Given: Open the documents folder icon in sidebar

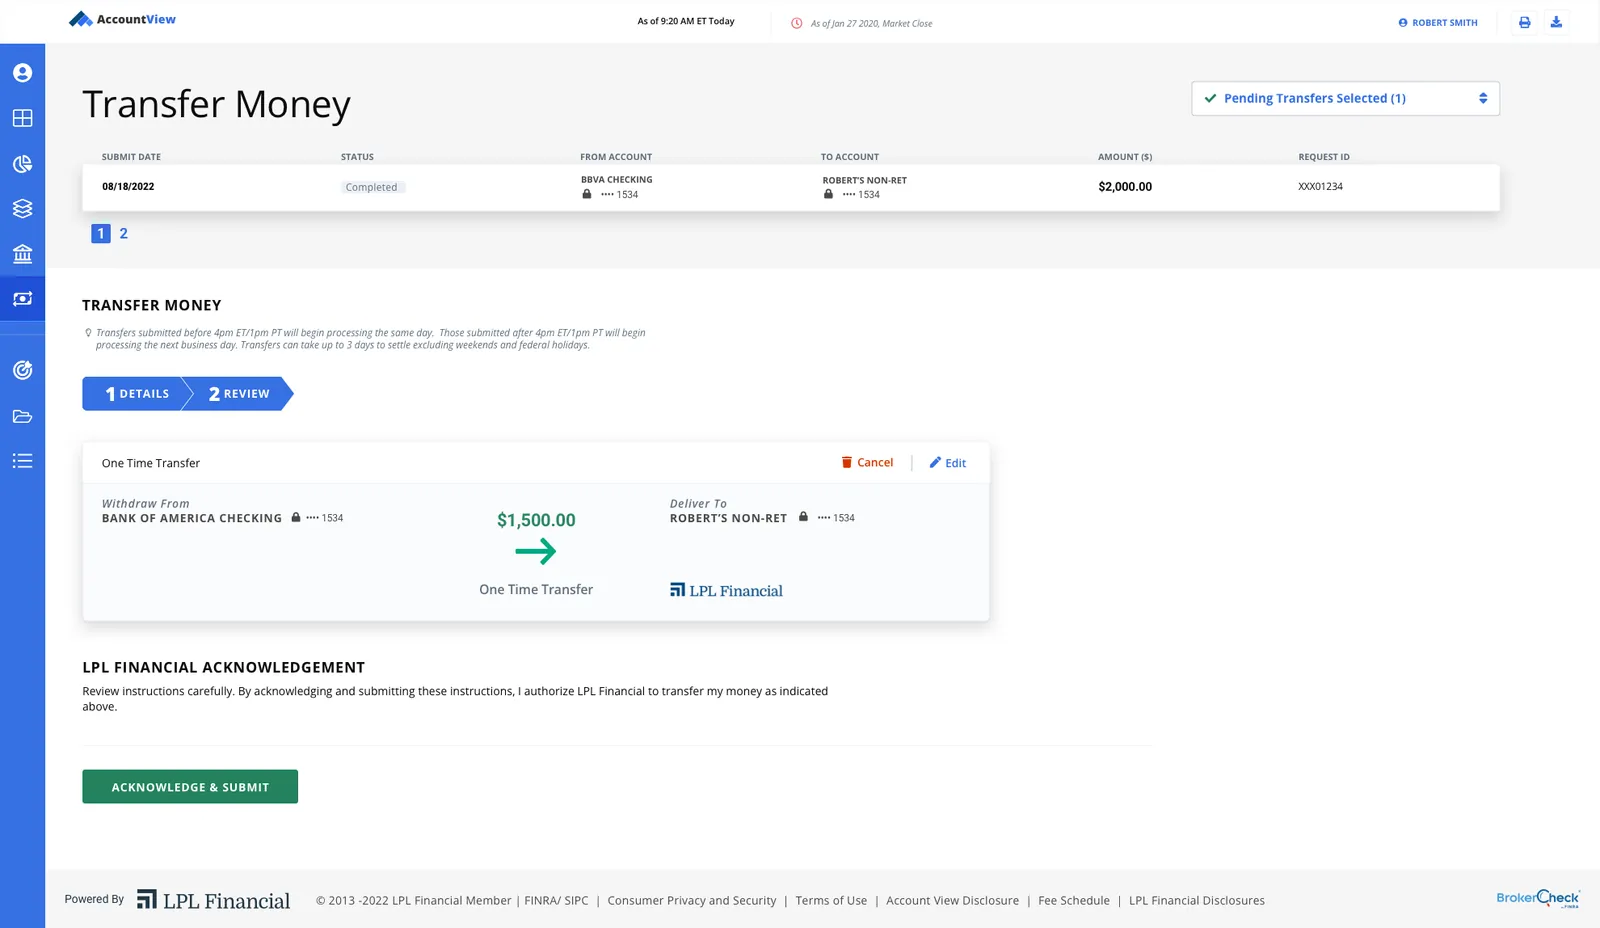Looking at the screenshot, I should pyautogui.click(x=22, y=416).
